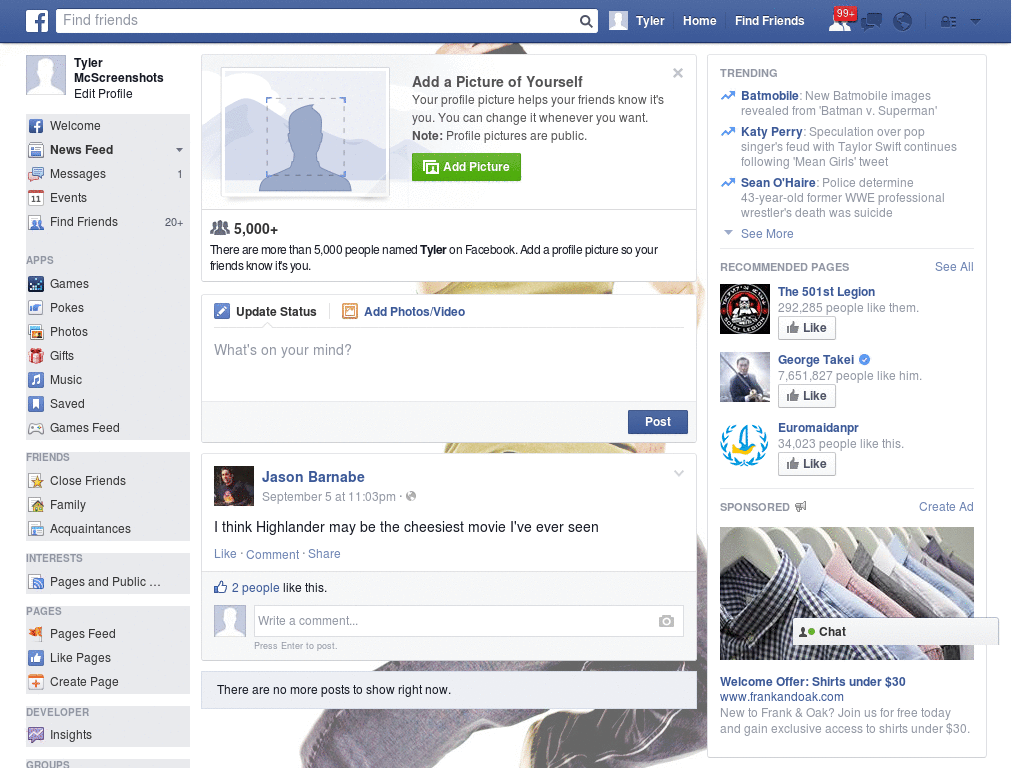Like The 501st Legion page

point(807,328)
